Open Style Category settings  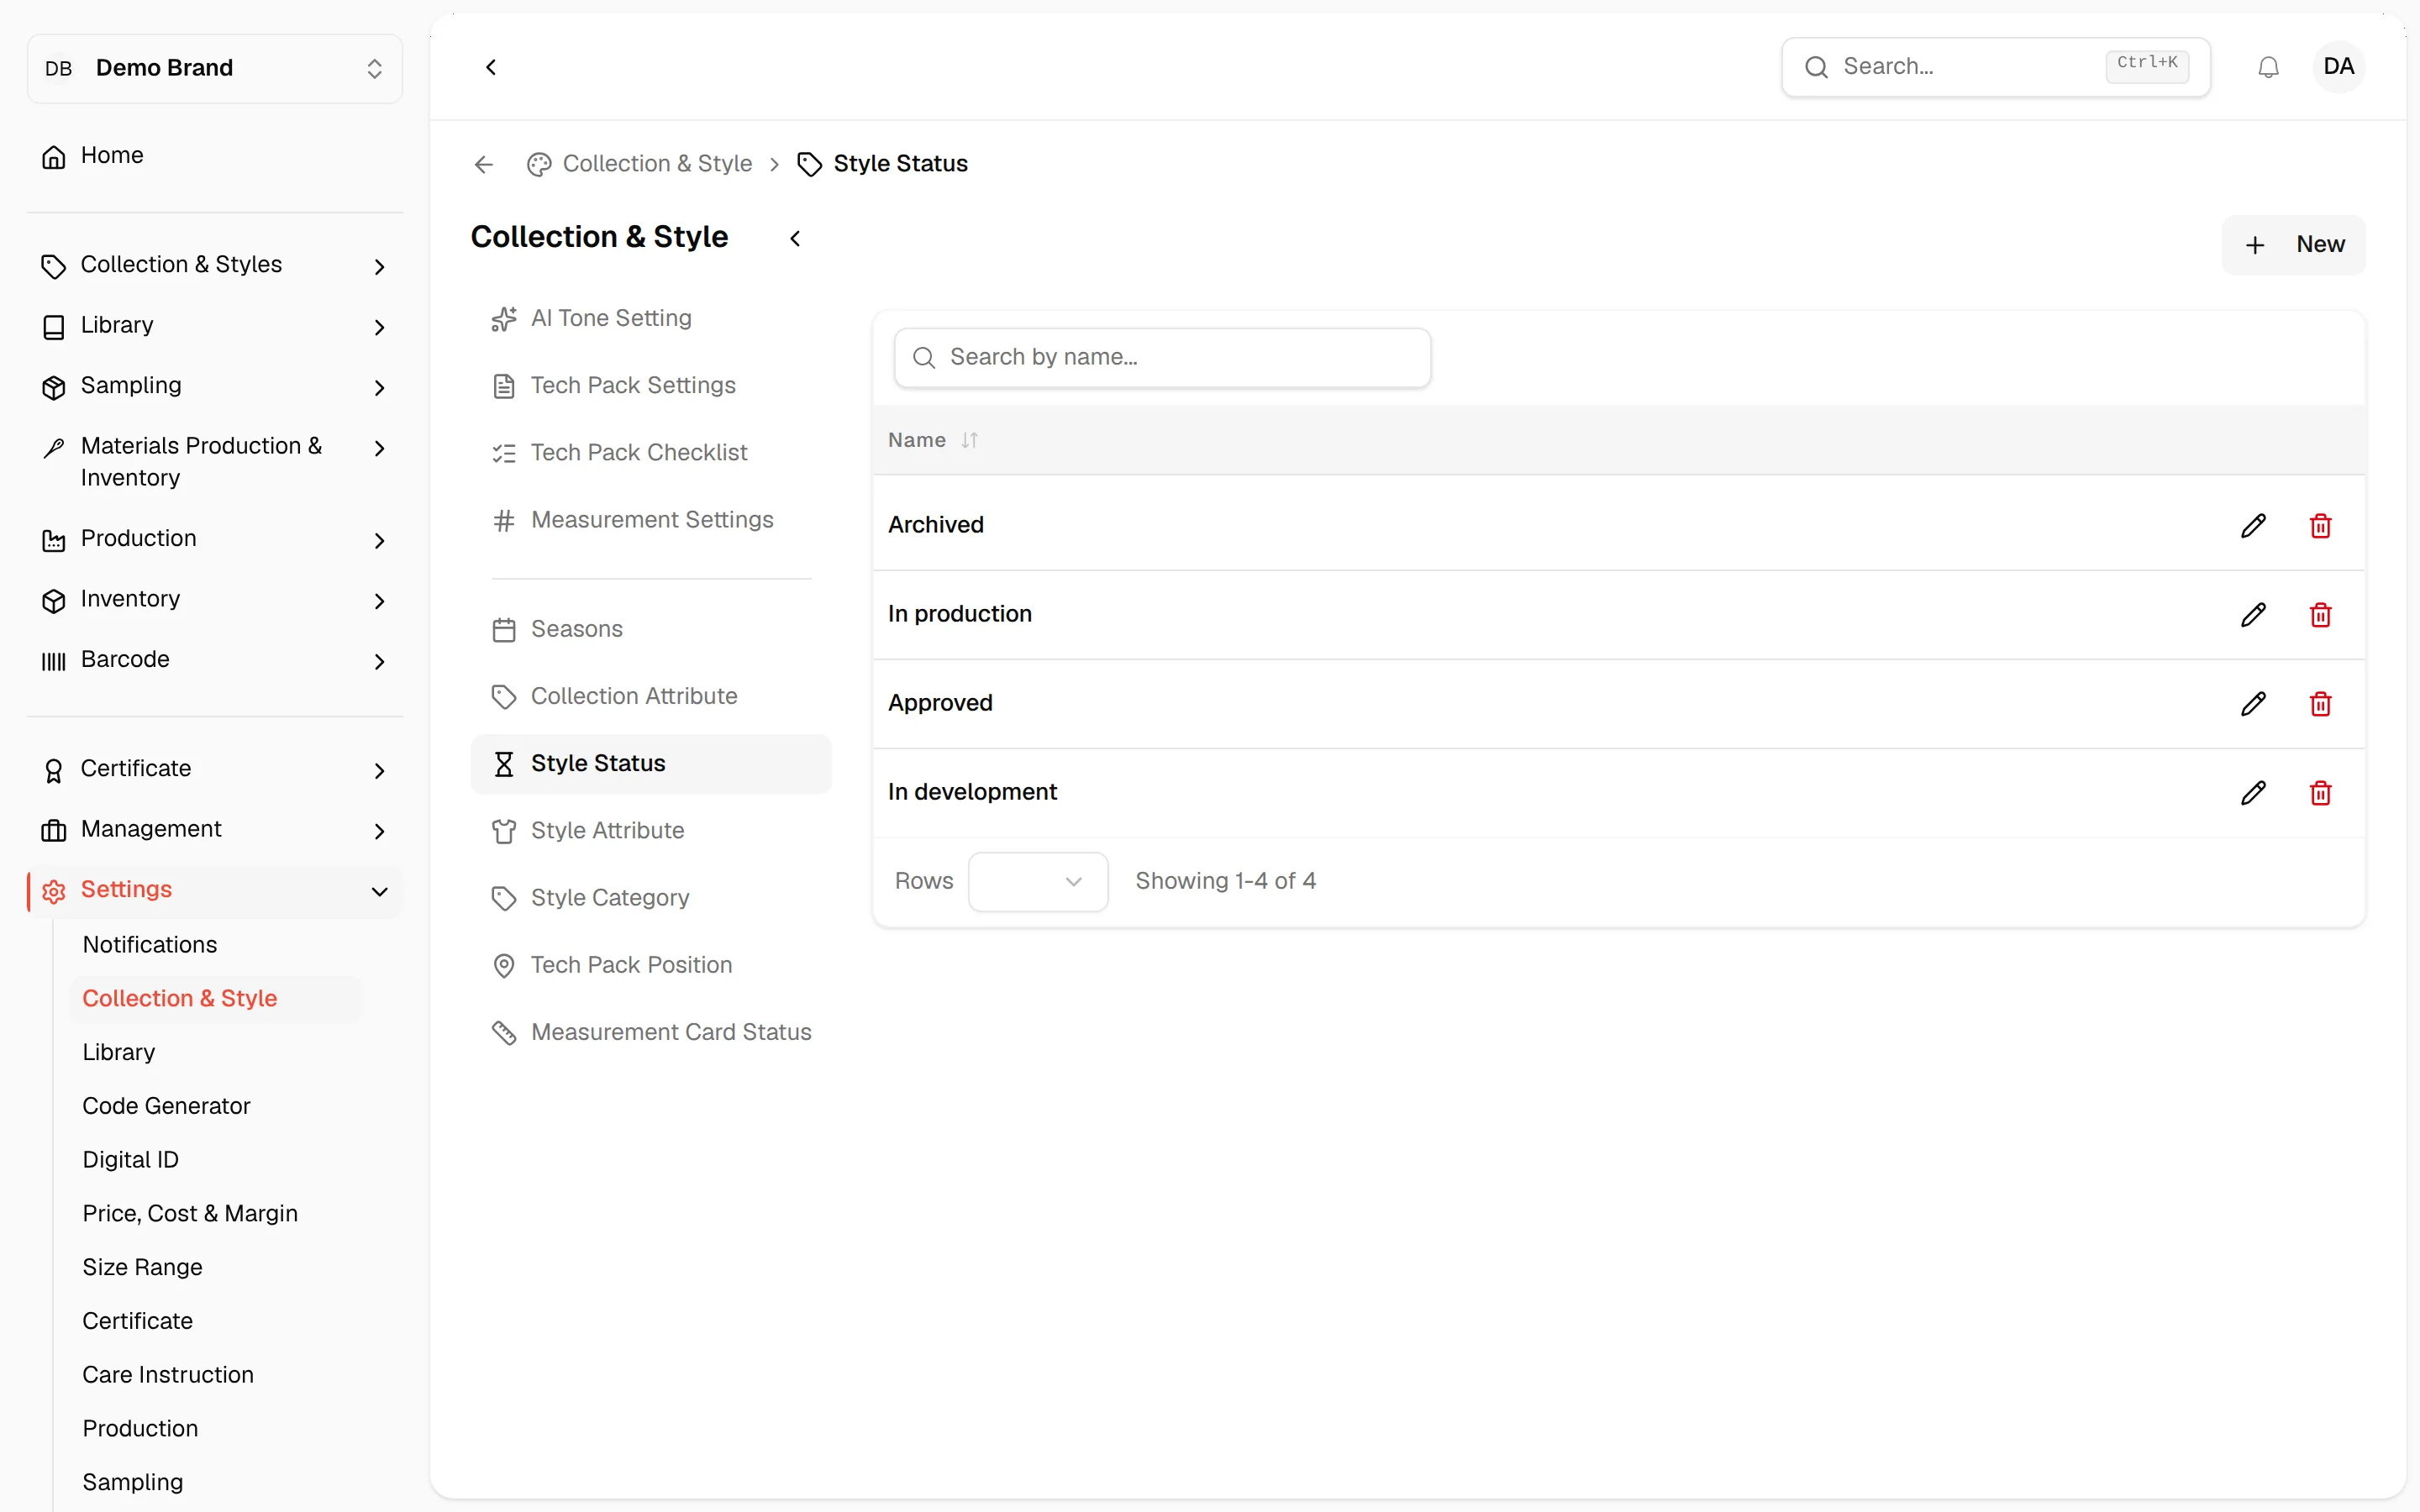(x=650, y=898)
